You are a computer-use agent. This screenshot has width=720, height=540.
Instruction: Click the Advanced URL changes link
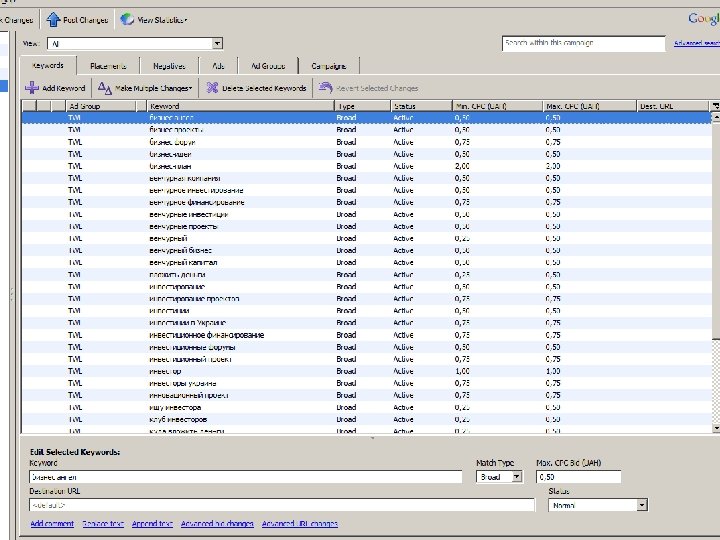(x=300, y=524)
